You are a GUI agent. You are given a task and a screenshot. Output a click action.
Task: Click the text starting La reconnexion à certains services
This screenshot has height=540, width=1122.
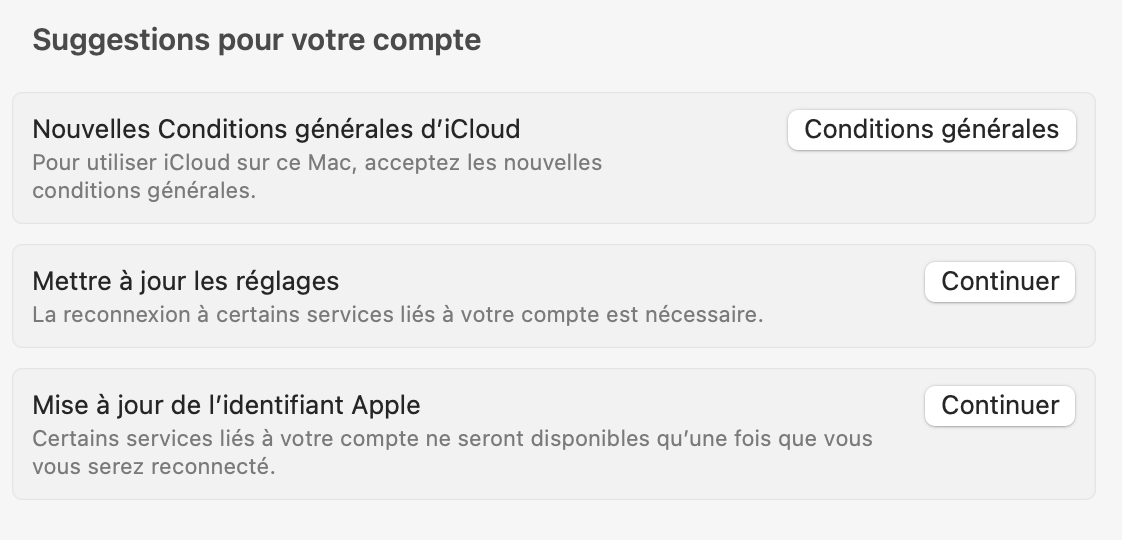click(397, 315)
